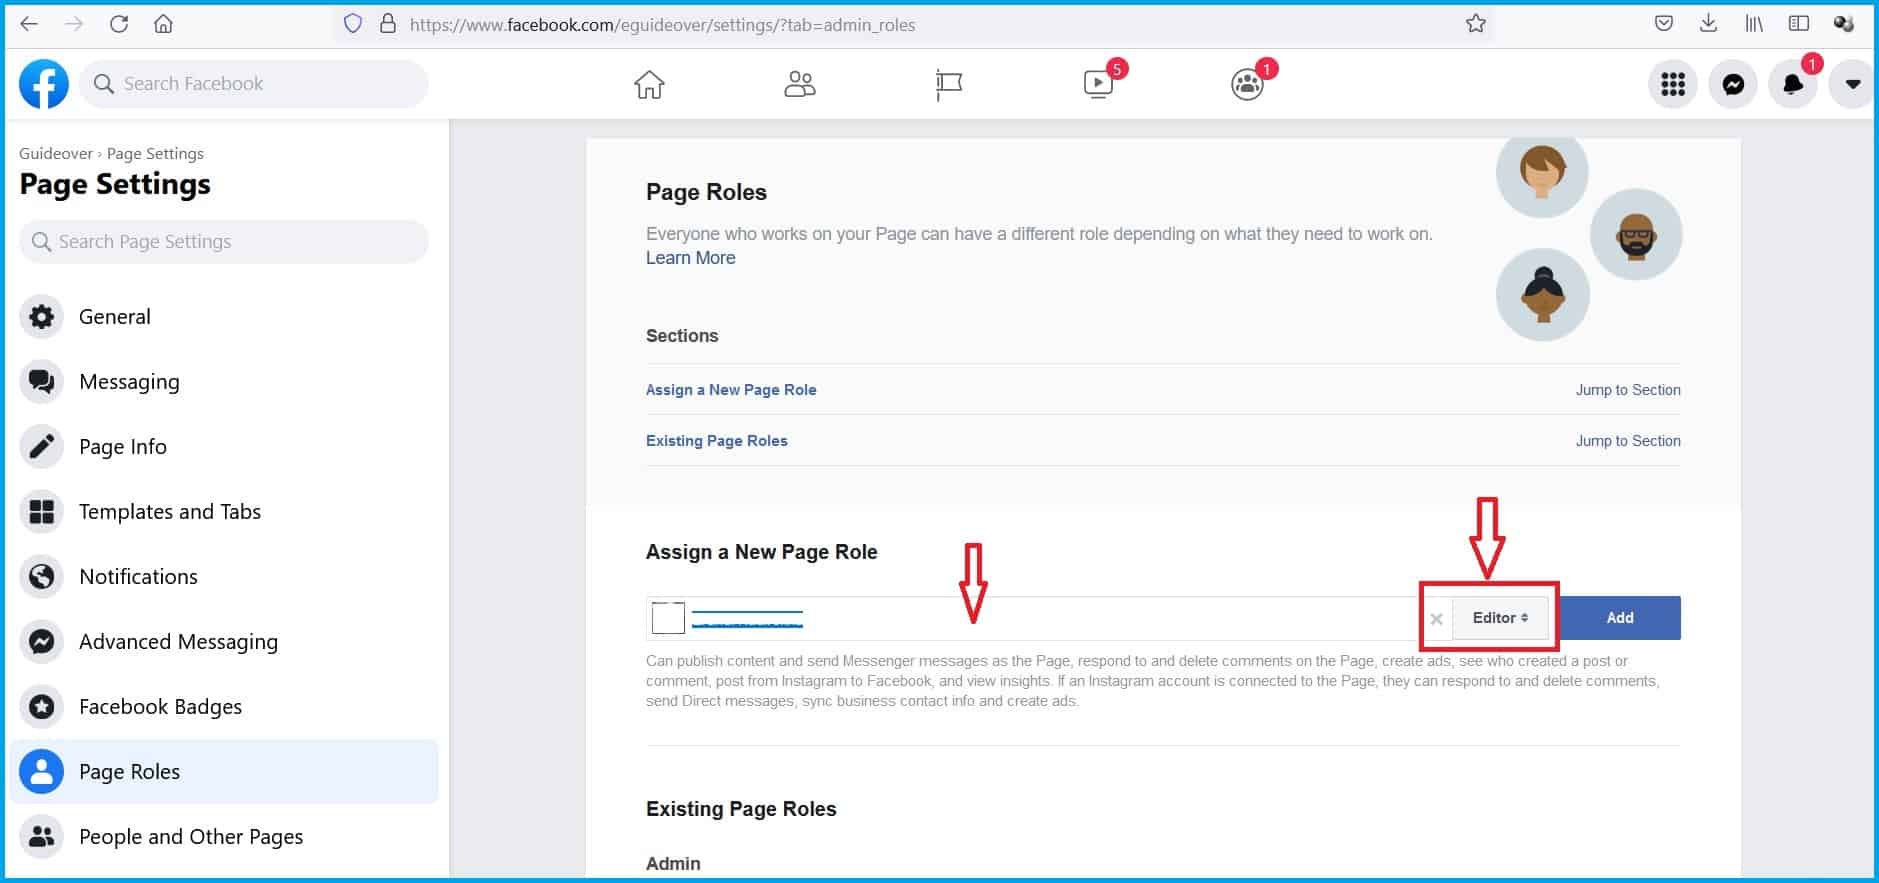Open the Pages flag icon
This screenshot has height=883, width=1879.
pyautogui.click(x=948, y=85)
